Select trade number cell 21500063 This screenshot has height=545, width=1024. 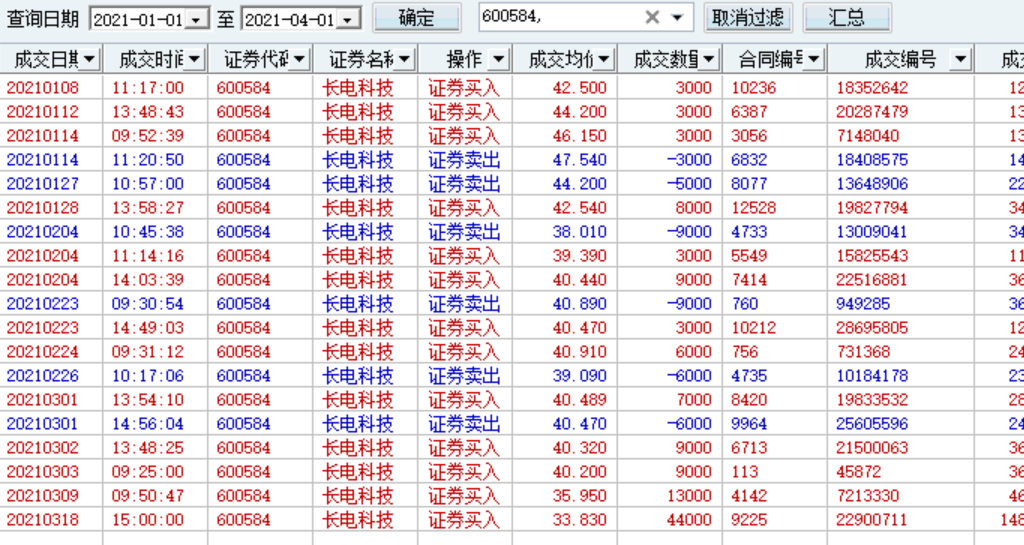pyautogui.click(x=872, y=448)
